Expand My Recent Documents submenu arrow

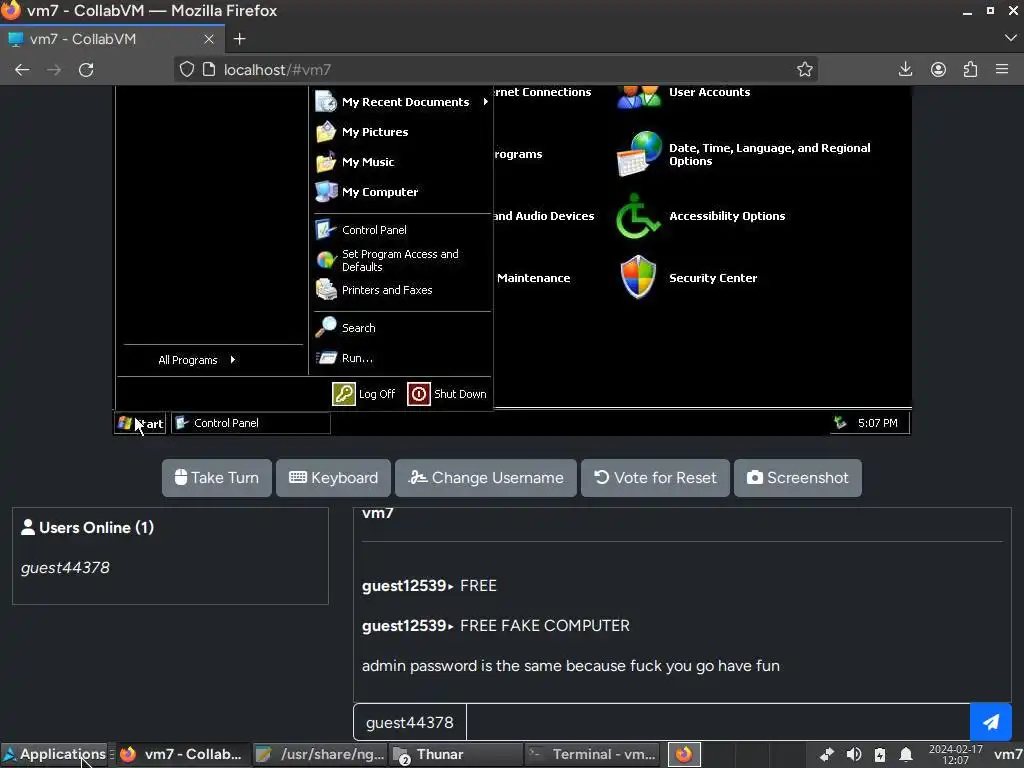tap(485, 102)
